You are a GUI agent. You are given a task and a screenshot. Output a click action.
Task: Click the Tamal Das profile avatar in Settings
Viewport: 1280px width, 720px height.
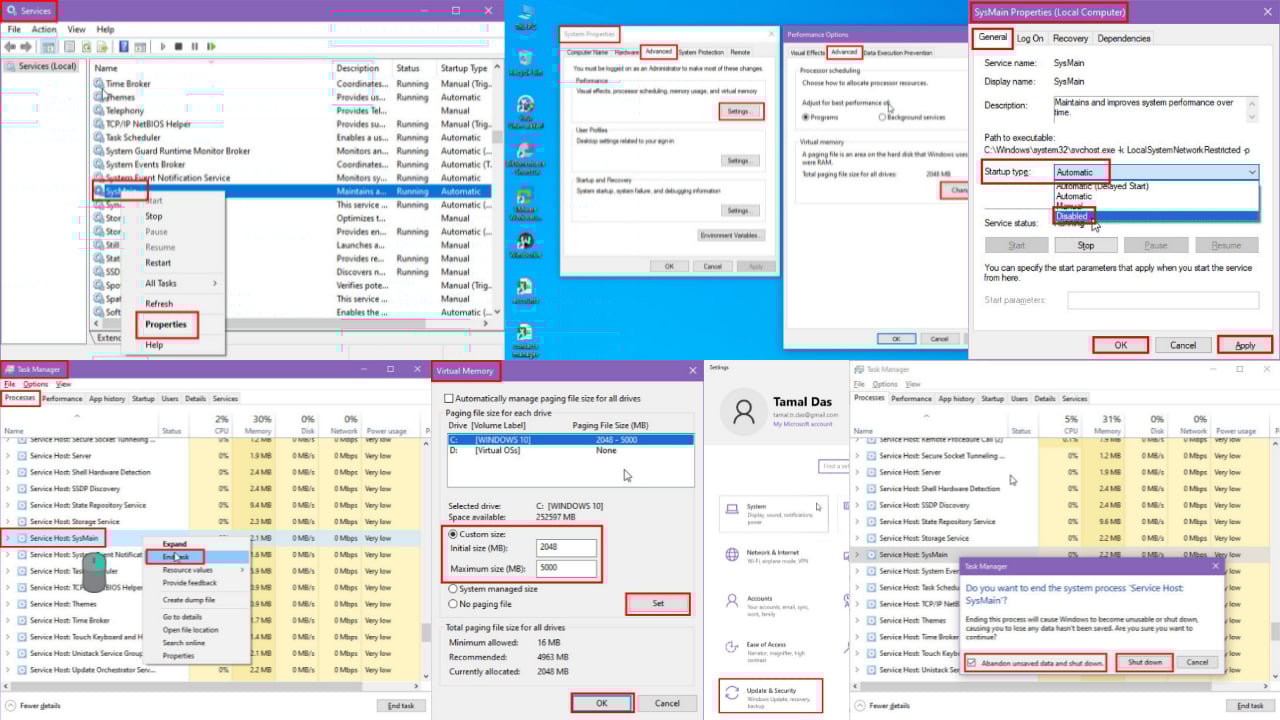point(745,411)
